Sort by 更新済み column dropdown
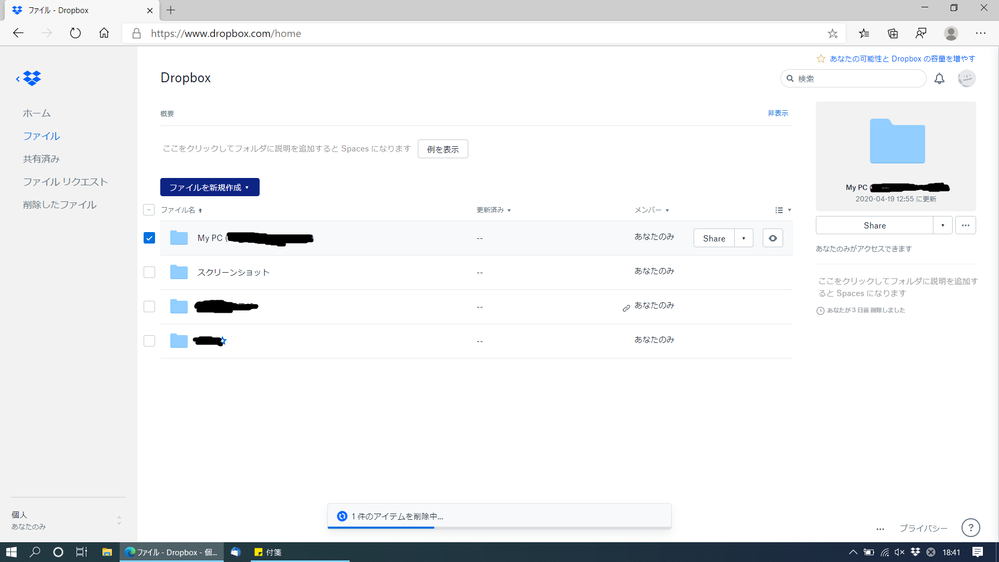999x562 pixels. pyautogui.click(x=494, y=210)
